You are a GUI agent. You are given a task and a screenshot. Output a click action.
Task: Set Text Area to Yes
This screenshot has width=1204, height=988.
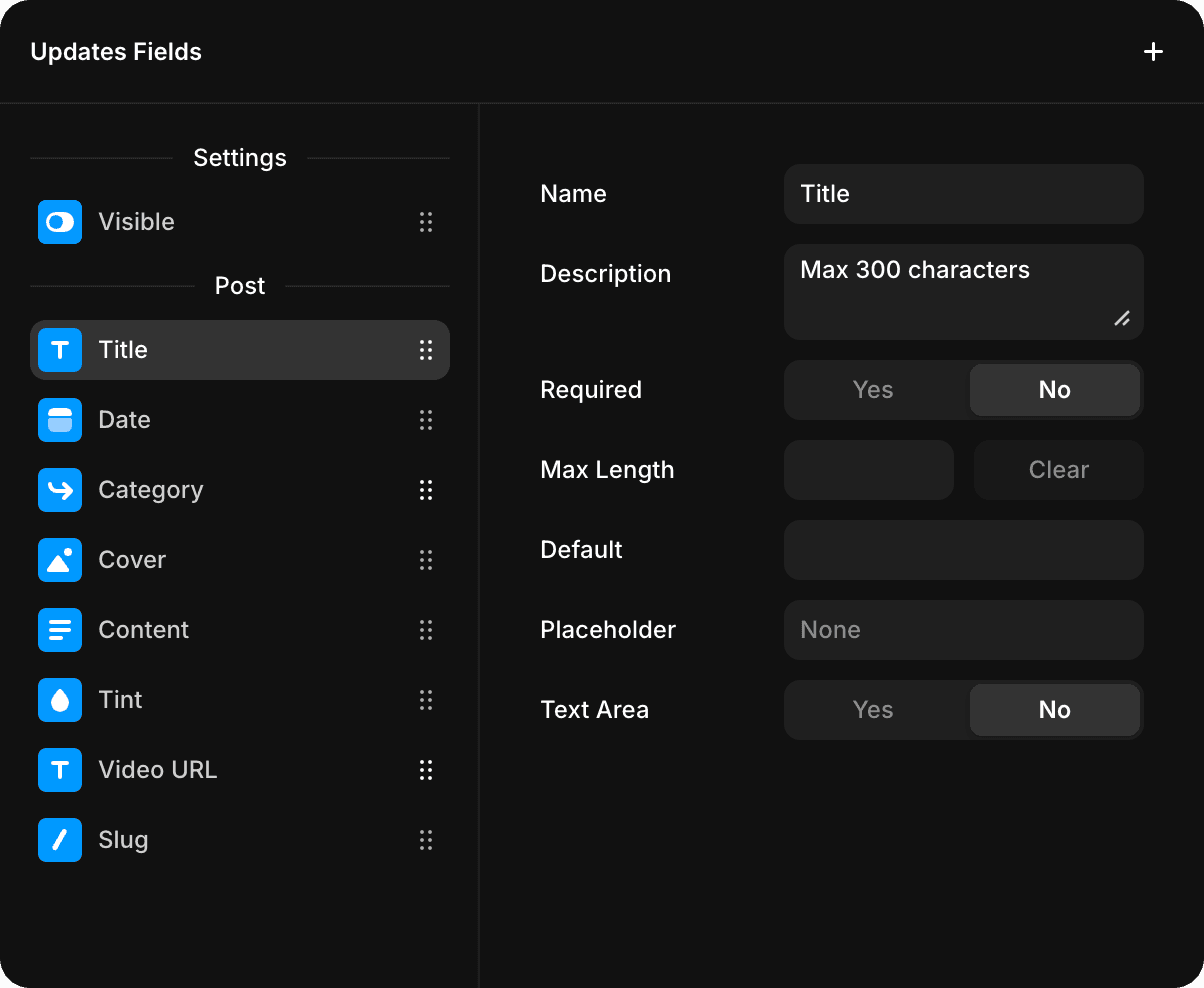[x=872, y=710]
